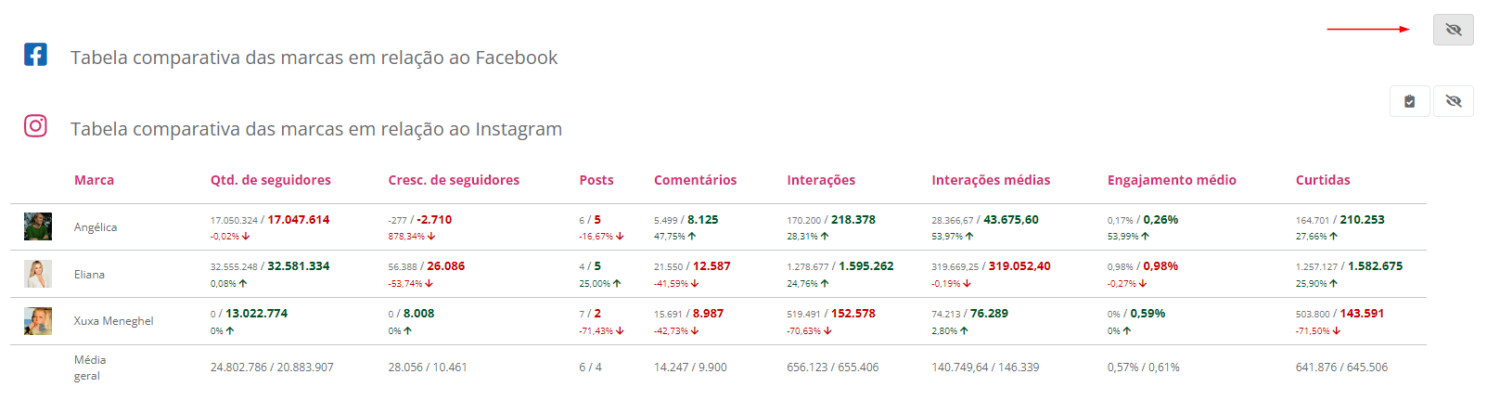Click the Facebook logo icon

(x=36, y=55)
